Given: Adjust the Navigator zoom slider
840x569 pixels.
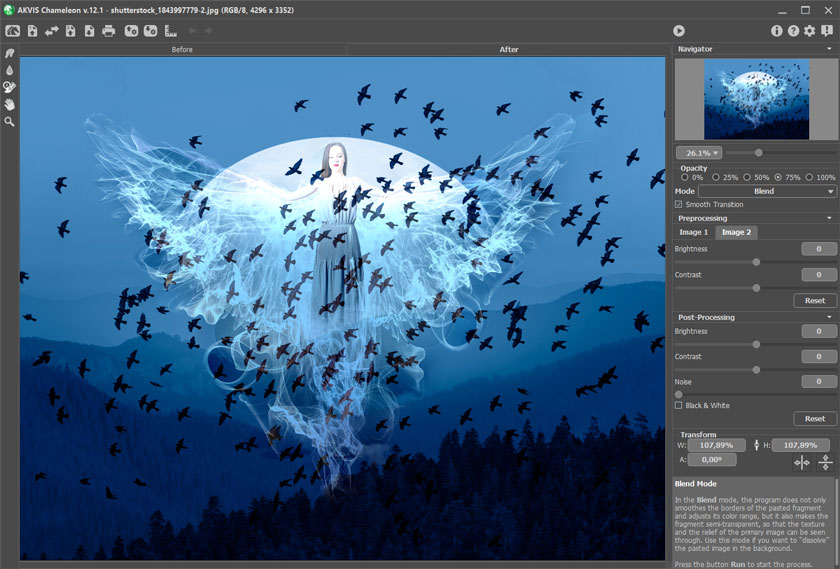Looking at the screenshot, I should click(759, 153).
